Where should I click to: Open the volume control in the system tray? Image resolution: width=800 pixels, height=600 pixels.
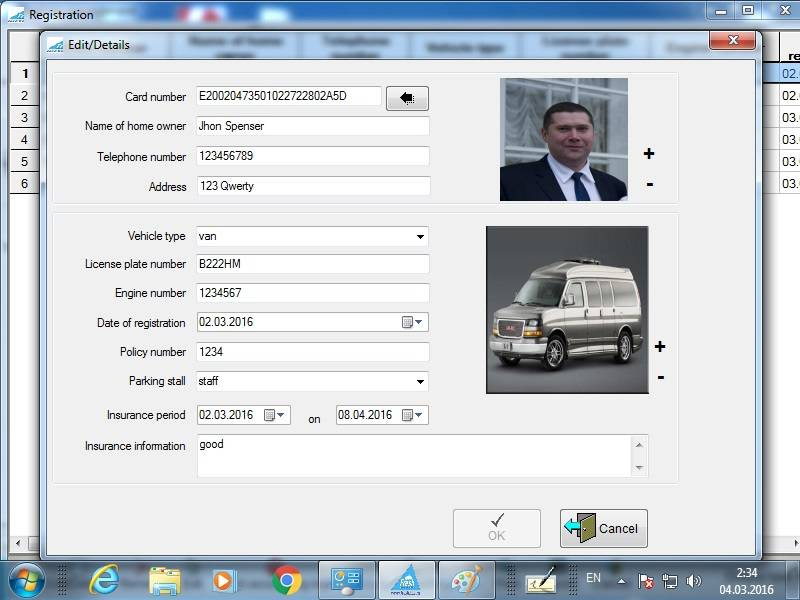point(694,578)
